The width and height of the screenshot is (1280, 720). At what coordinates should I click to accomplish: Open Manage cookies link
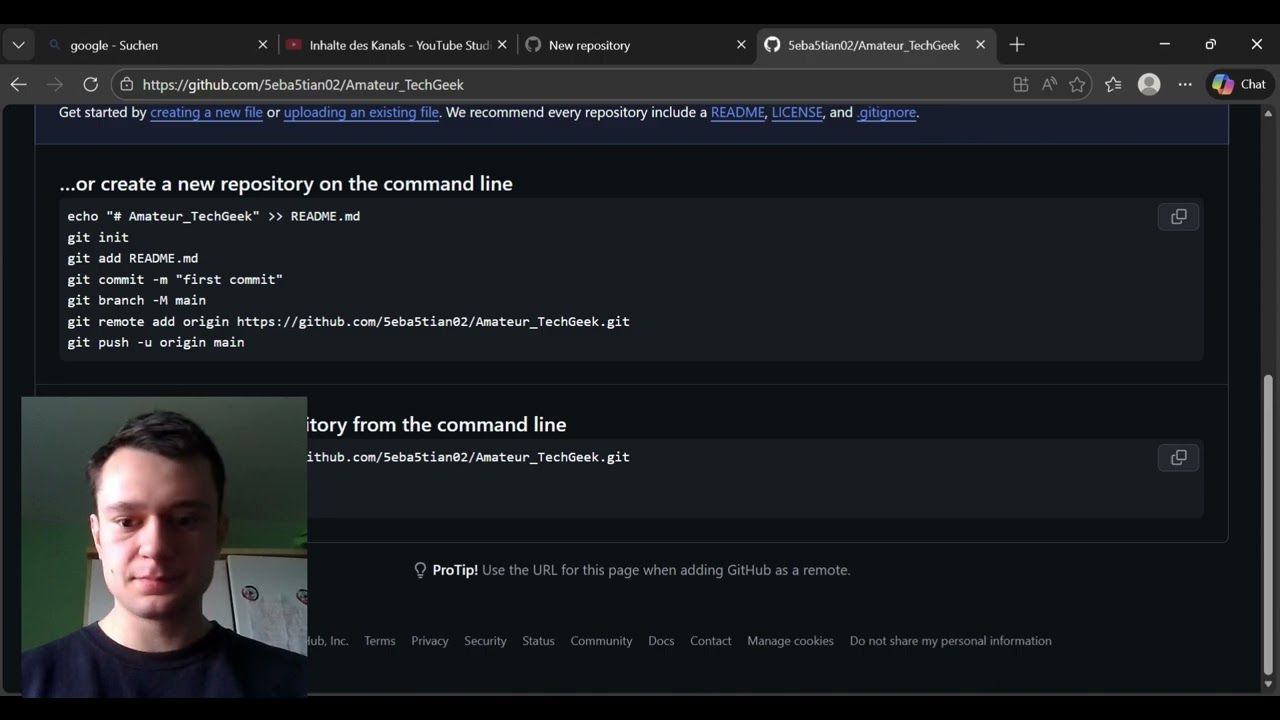point(790,641)
